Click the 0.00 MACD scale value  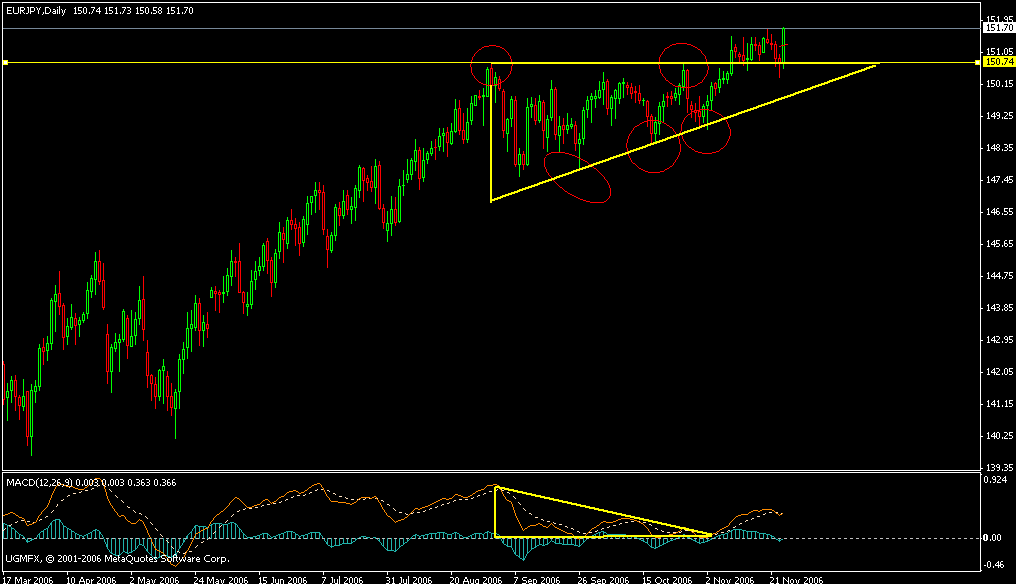point(993,537)
